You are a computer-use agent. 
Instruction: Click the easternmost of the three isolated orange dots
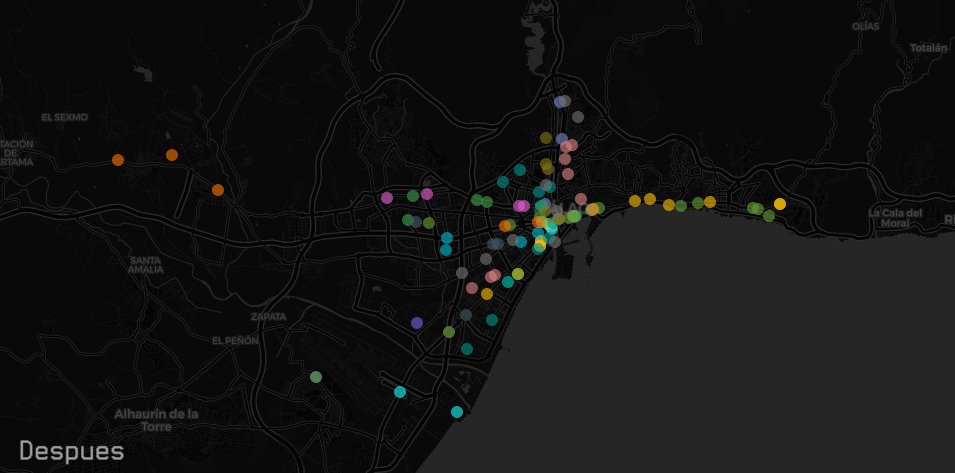click(x=218, y=190)
